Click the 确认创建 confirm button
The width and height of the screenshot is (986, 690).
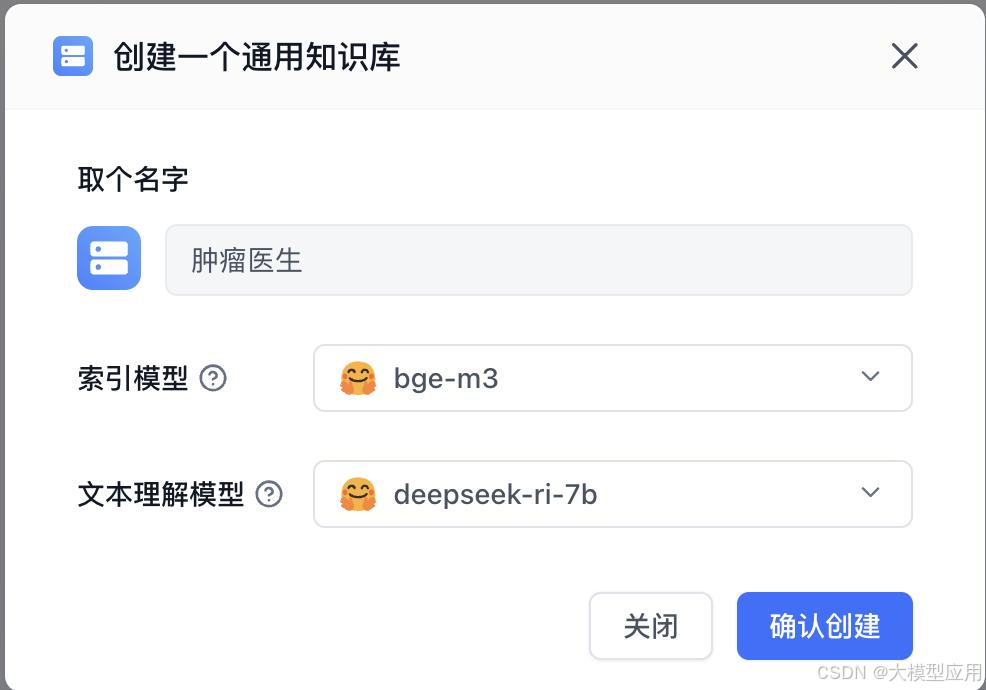(824, 626)
